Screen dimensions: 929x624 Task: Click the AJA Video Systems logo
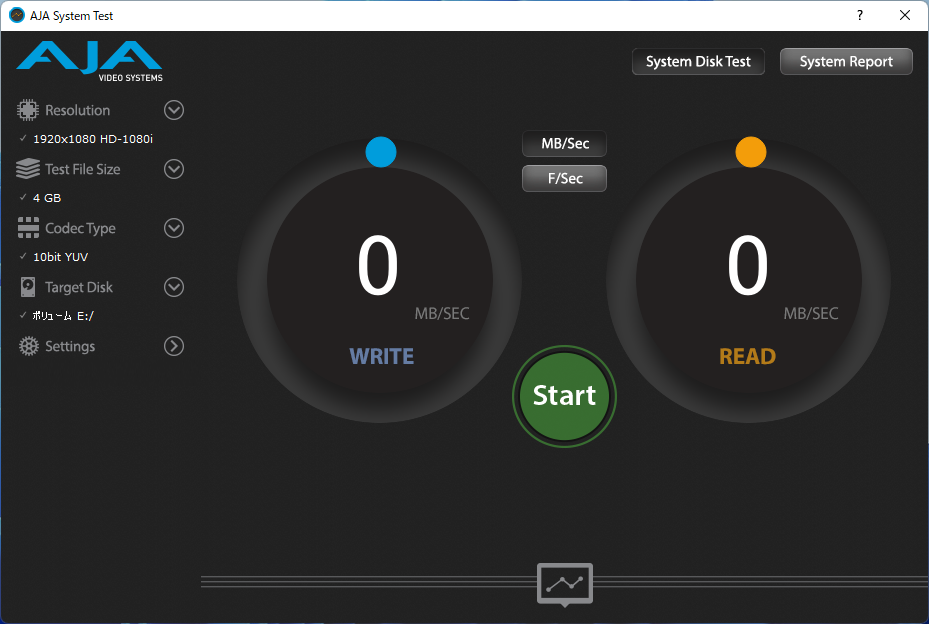(88, 60)
